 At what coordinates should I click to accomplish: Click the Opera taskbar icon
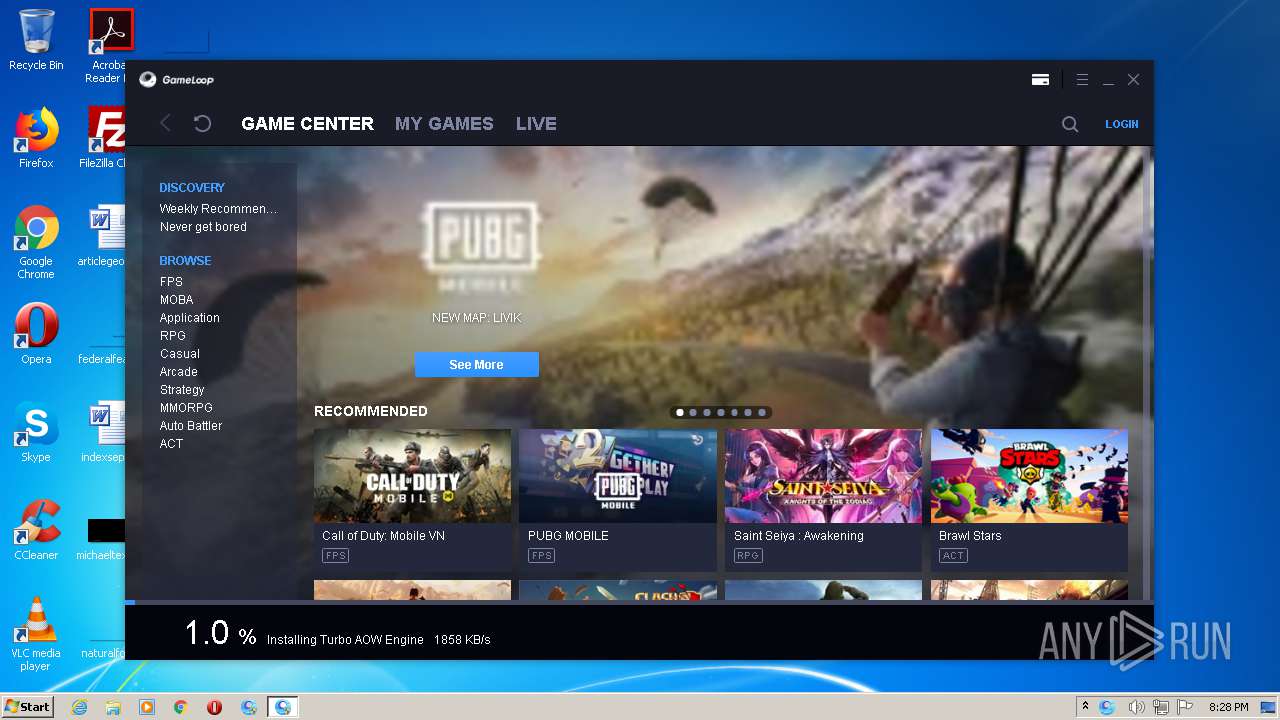(x=215, y=707)
